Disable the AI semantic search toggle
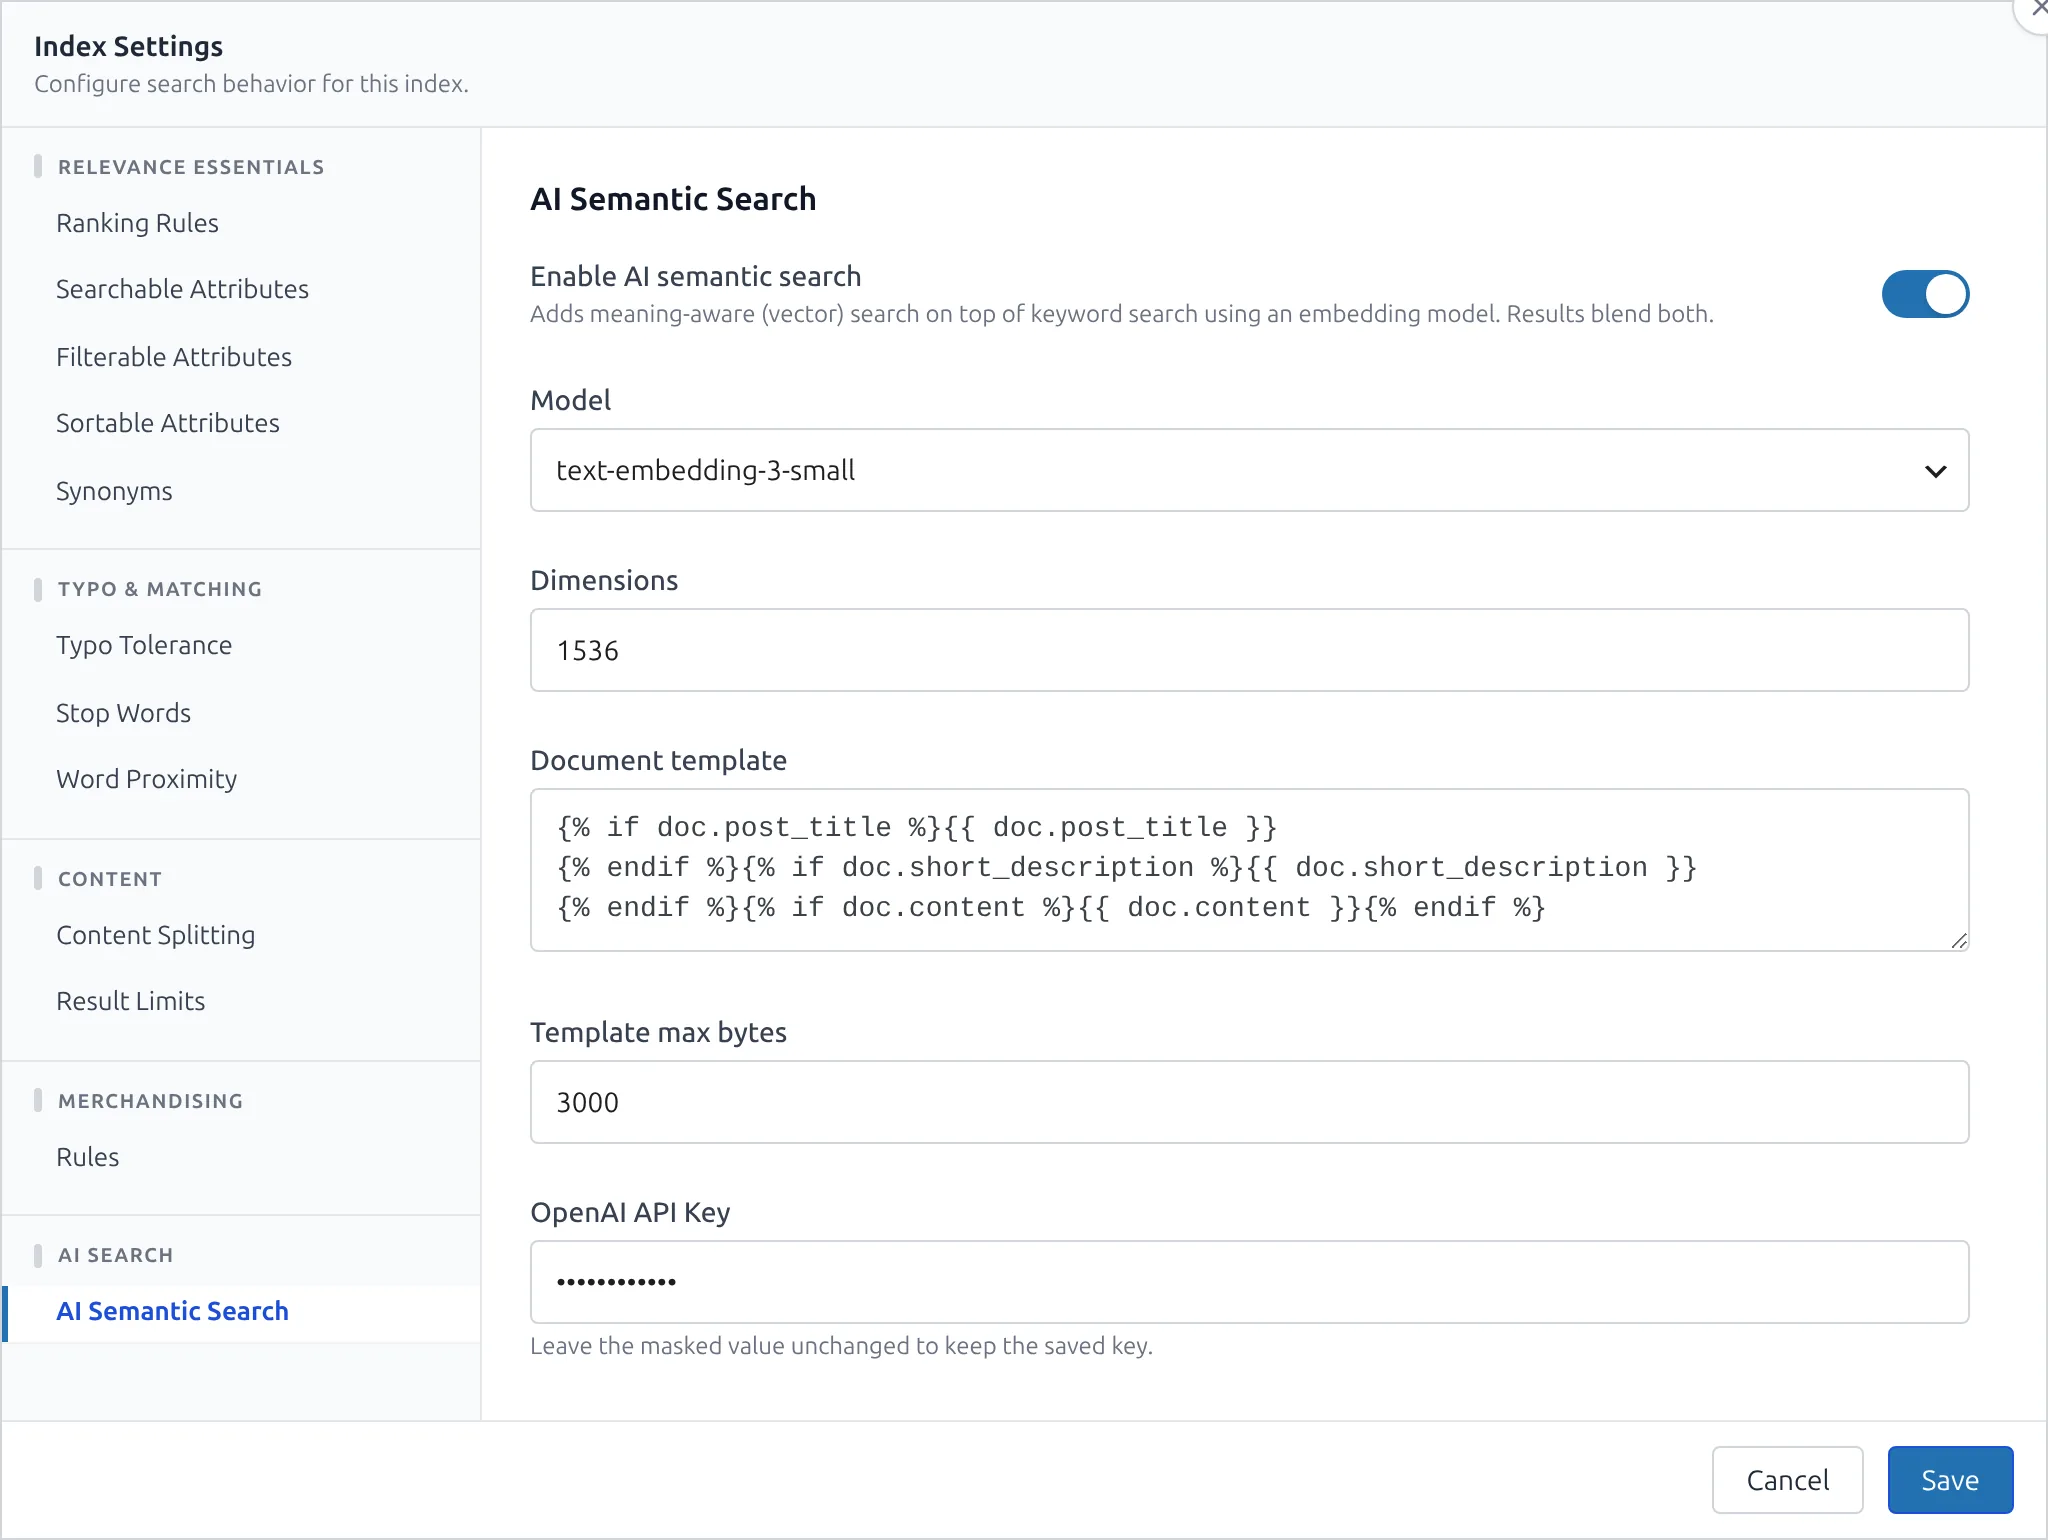The height and width of the screenshot is (1540, 2048). [1925, 294]
